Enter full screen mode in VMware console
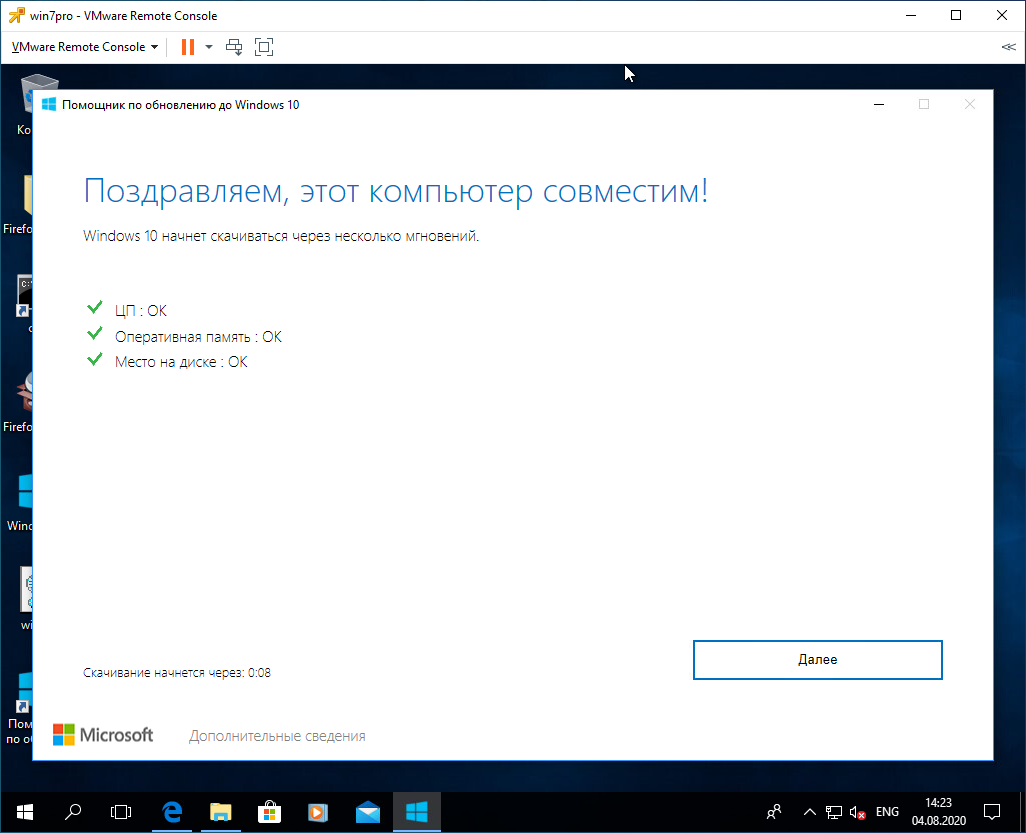Screen dimensions: 1026x833 [264, 47]
